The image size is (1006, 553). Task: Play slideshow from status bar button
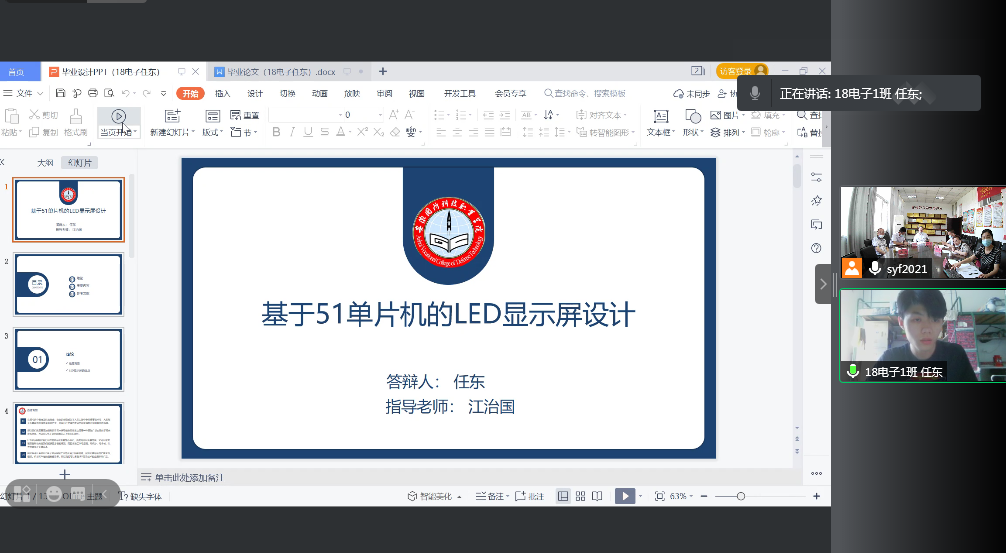pyautogui.click(x=623, y=496)
